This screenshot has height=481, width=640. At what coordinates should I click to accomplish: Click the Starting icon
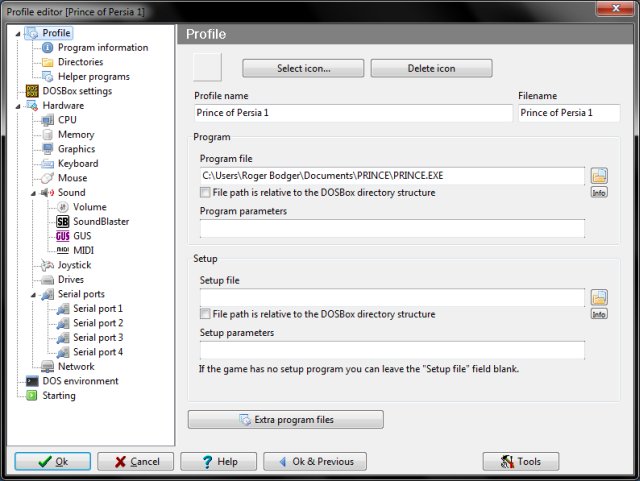click(x=31, y=395)
